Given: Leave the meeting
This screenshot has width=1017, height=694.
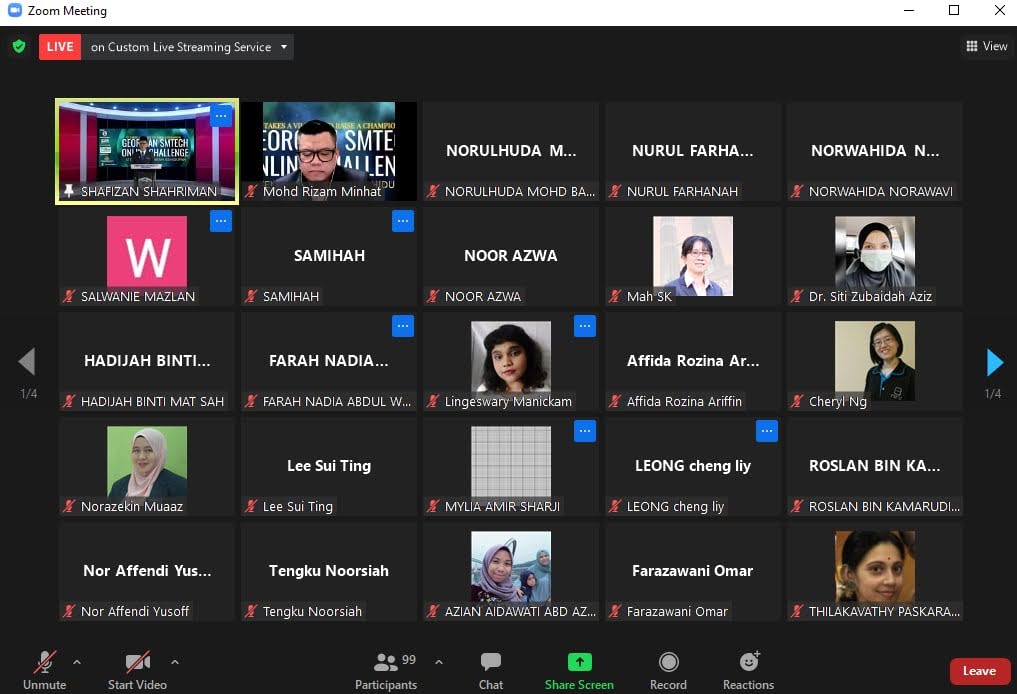Looking at the screenshot, I should [x=979, y=671].
